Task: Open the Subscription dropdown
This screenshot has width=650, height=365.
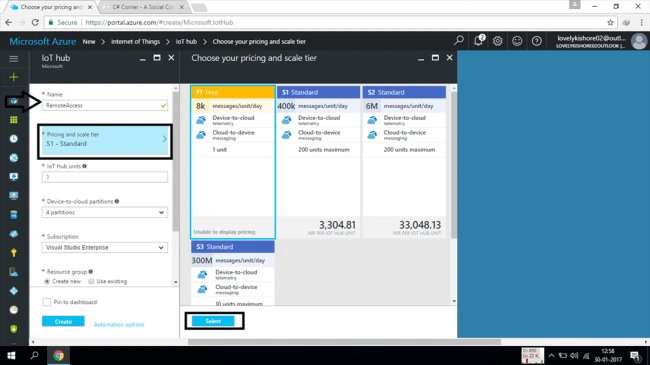Action: (x=105, y=248)
